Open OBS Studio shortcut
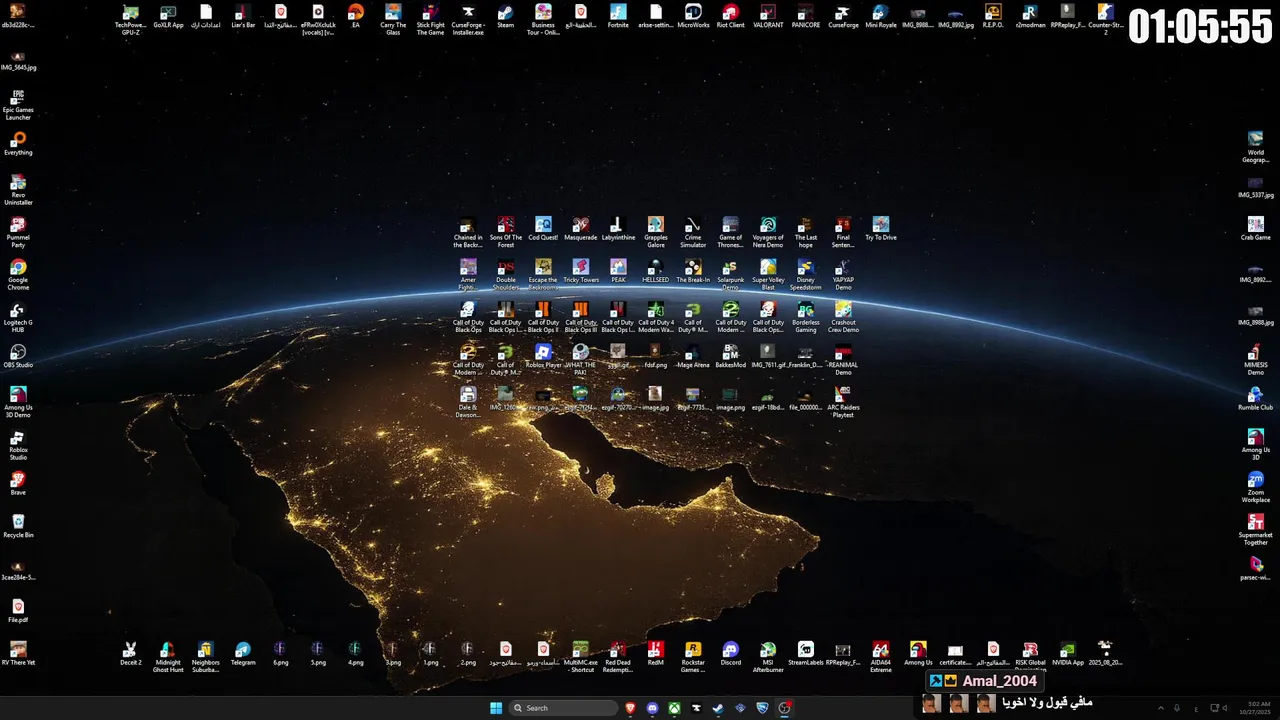This screenshot has width=1280, height=720. pyautogui.click(x=18, y=356)
